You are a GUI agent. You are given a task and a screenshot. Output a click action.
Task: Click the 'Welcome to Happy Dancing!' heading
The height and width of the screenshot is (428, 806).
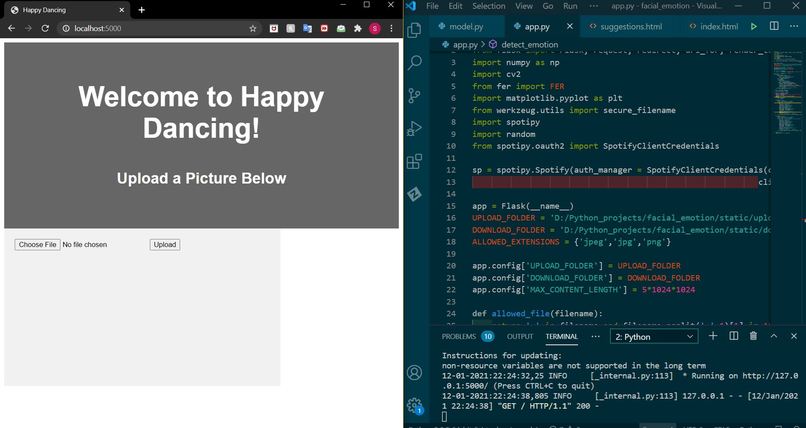pos(201,113)
